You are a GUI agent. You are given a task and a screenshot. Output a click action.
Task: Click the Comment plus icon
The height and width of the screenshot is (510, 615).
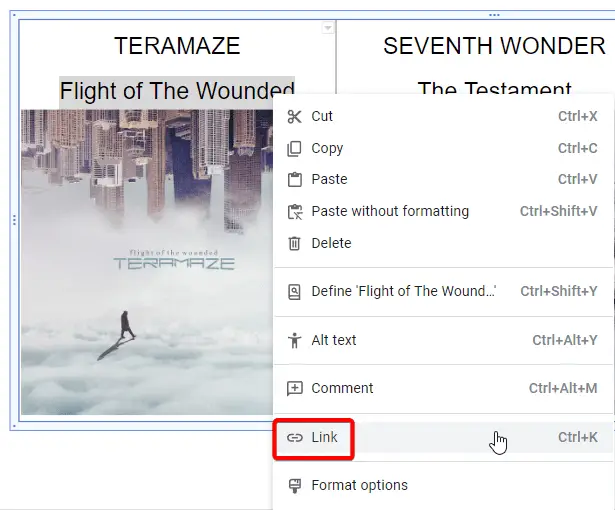tap(295, 388)
